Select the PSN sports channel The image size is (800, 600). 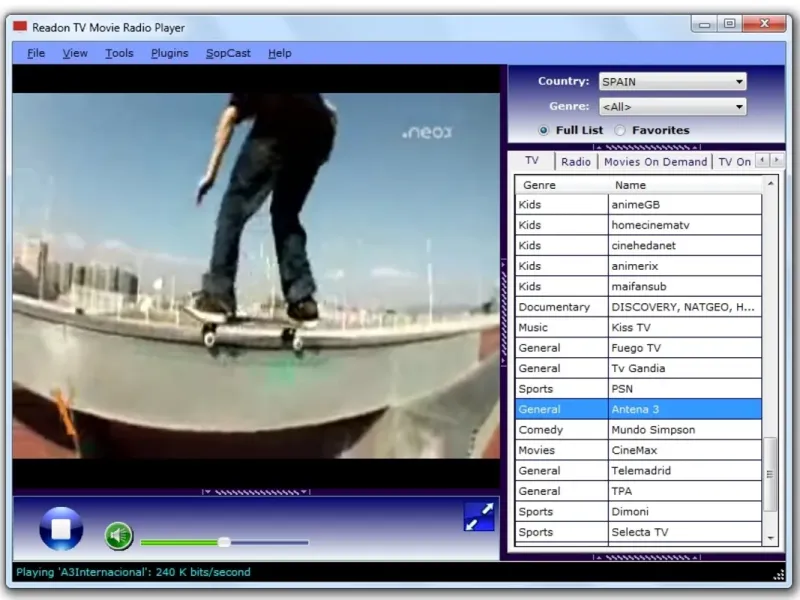coord(638,389)
